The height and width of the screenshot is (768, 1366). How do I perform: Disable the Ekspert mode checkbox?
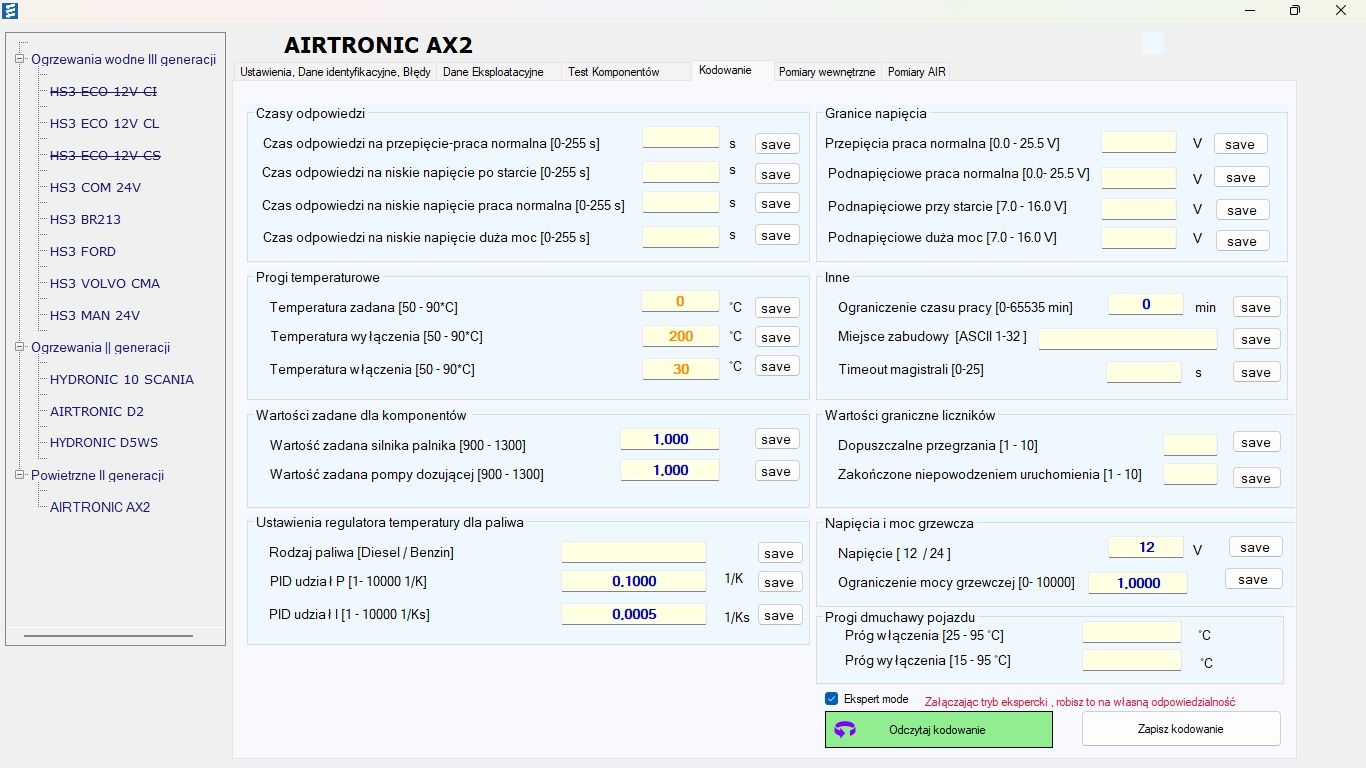831,699
